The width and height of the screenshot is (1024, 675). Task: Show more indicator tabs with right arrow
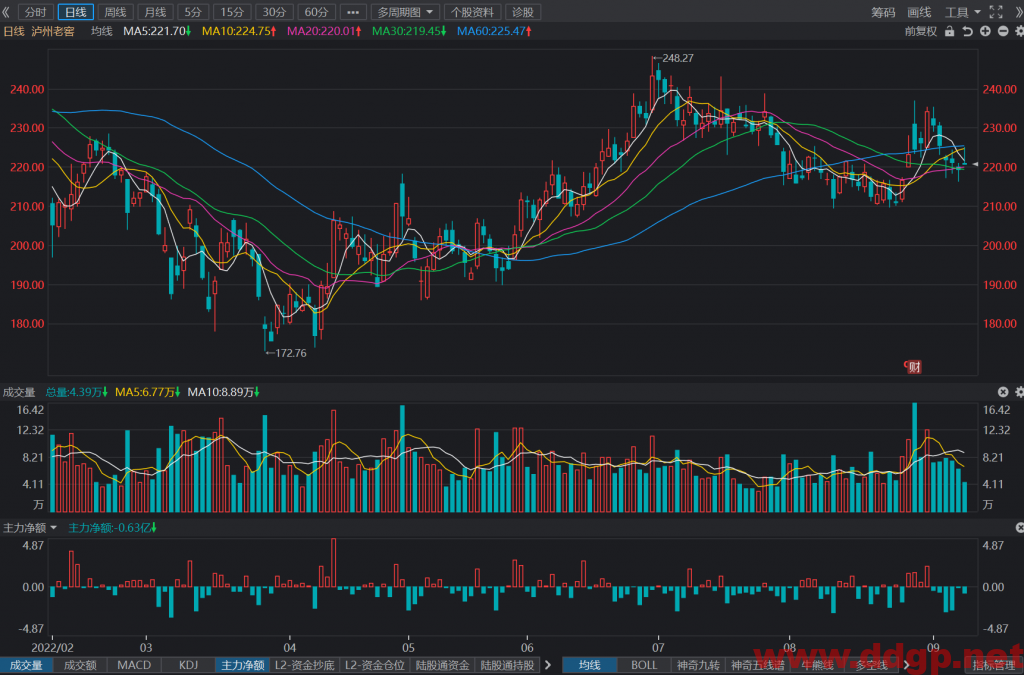coord(547,665)
